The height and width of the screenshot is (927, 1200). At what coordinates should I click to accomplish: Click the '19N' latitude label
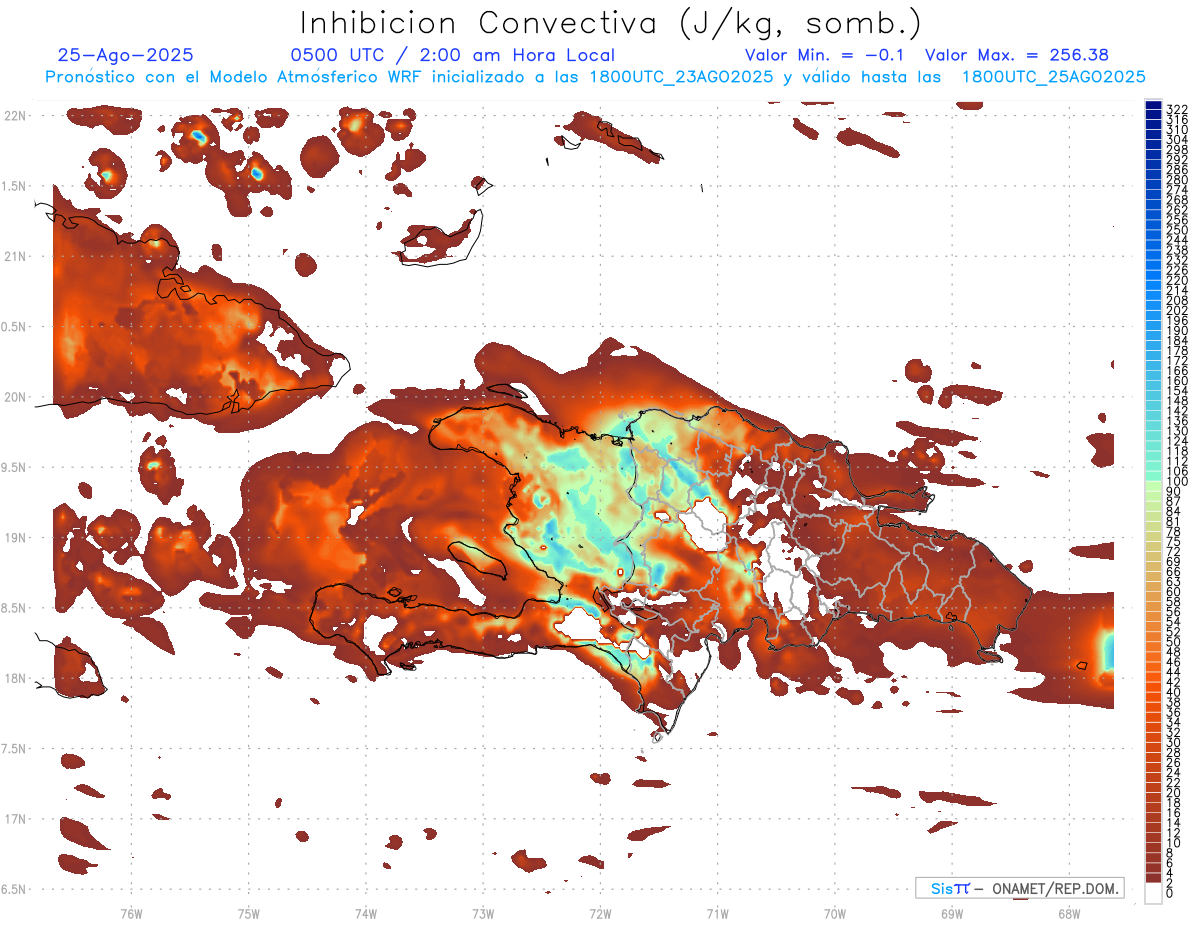15,538
